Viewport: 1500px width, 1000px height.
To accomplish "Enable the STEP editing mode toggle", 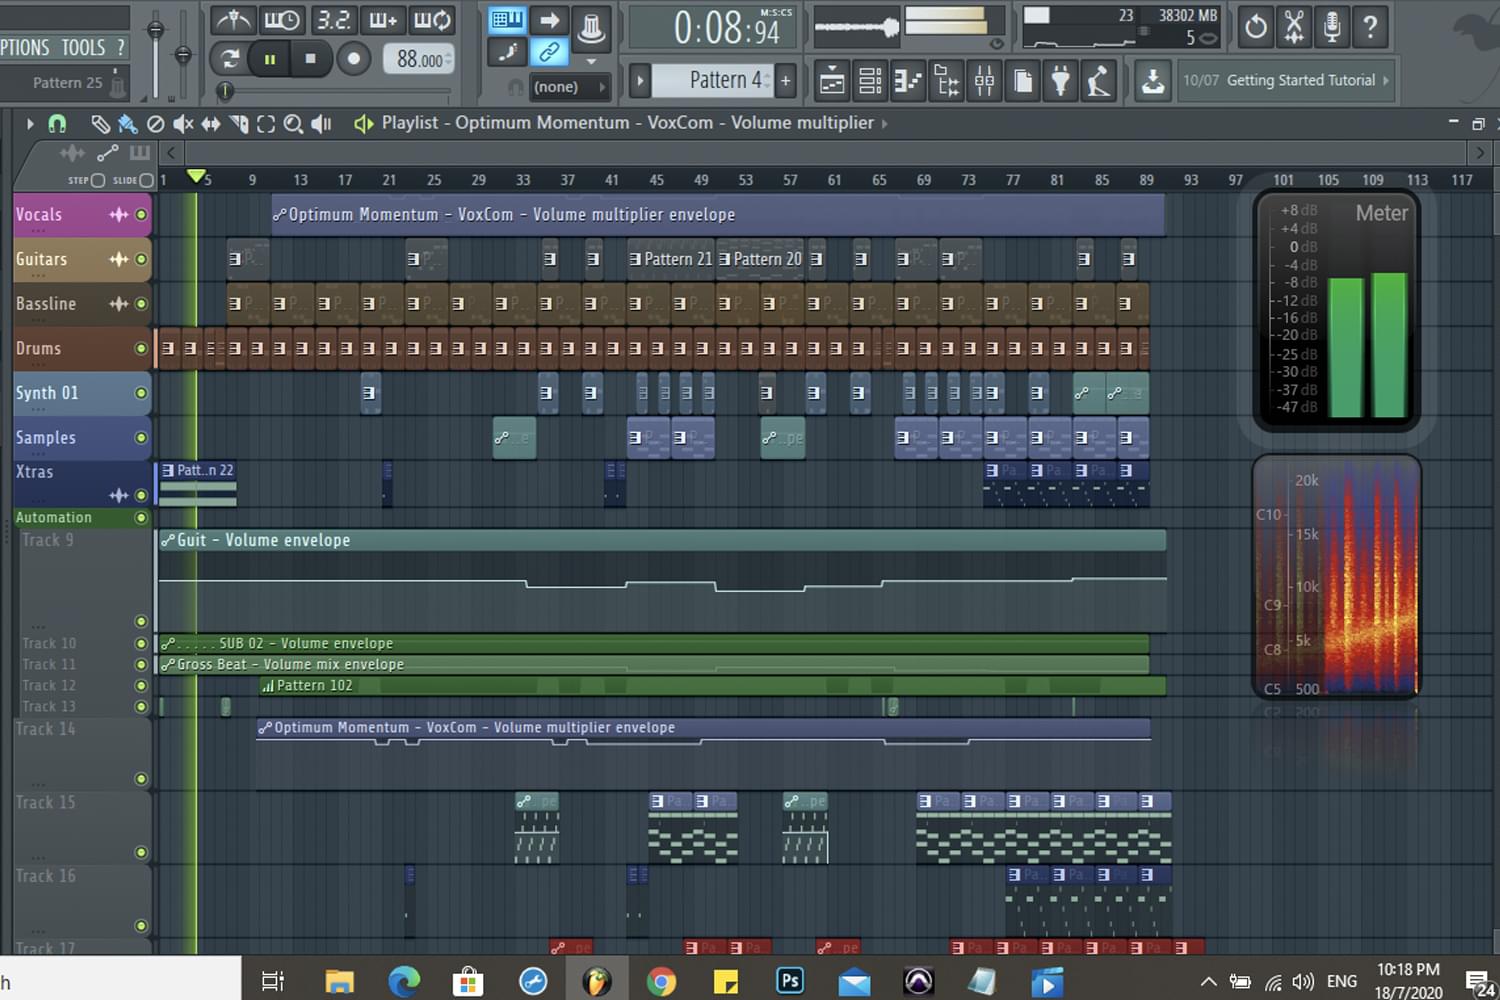I will coord(97,181).
